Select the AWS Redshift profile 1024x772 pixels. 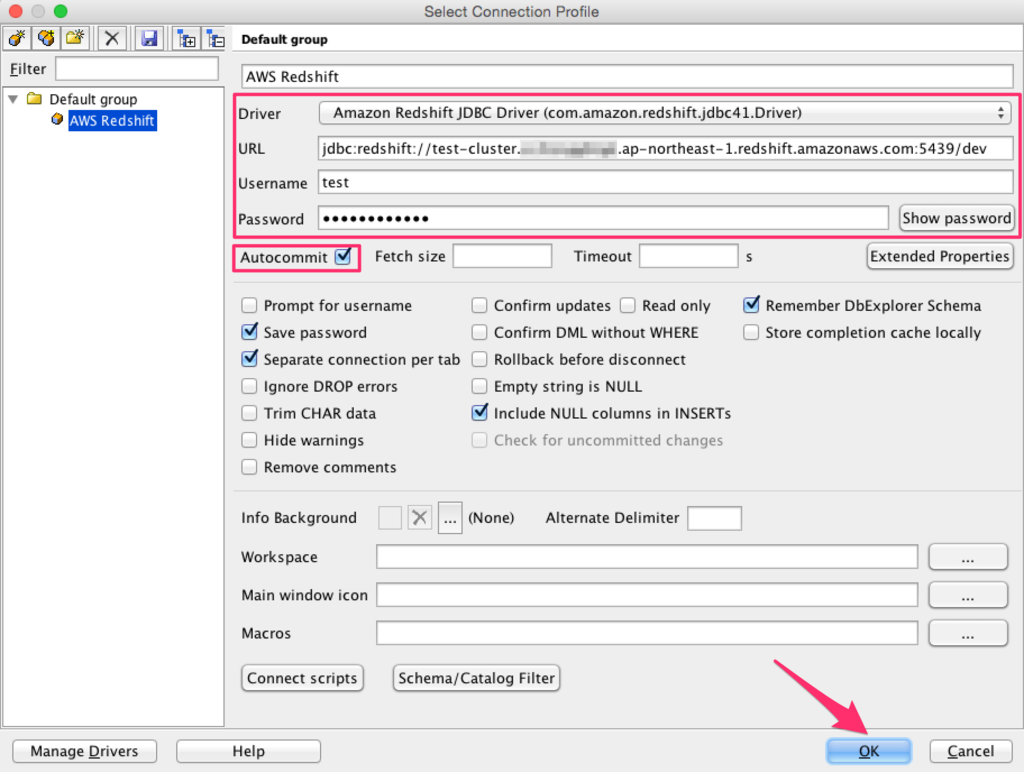coord(112,120)
